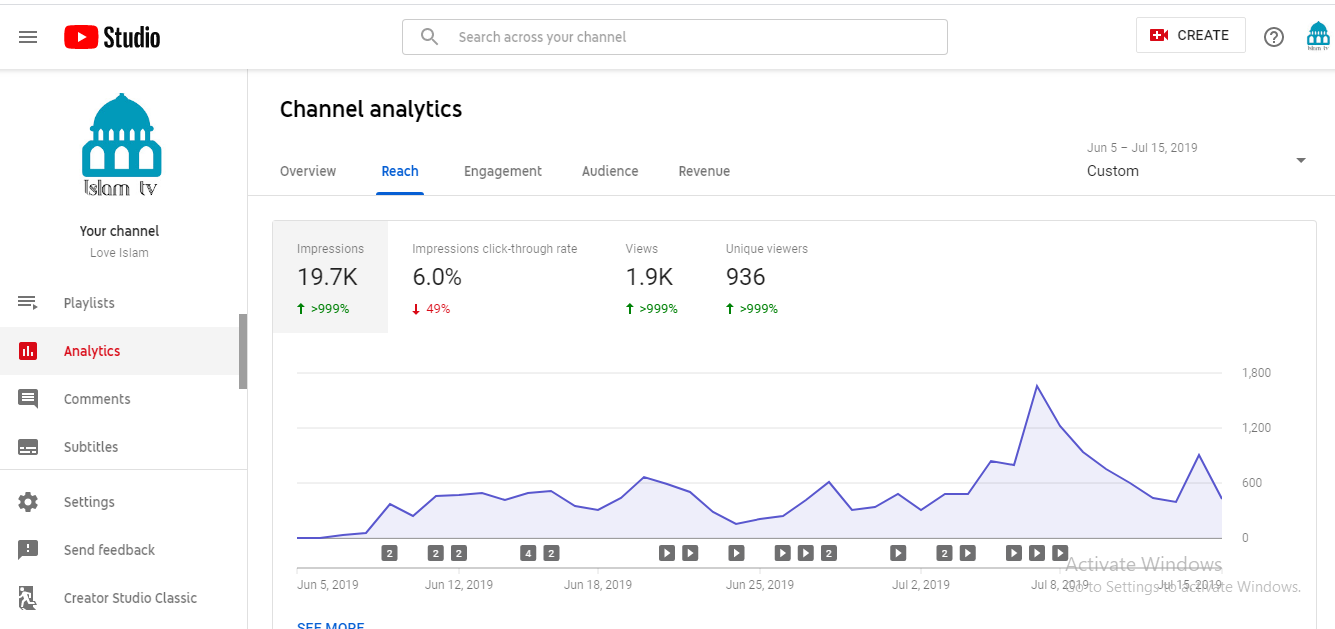This screenshot has width=1335, height=629.
Task: Open the Audience tab
Action: click(x=610, y=171)
